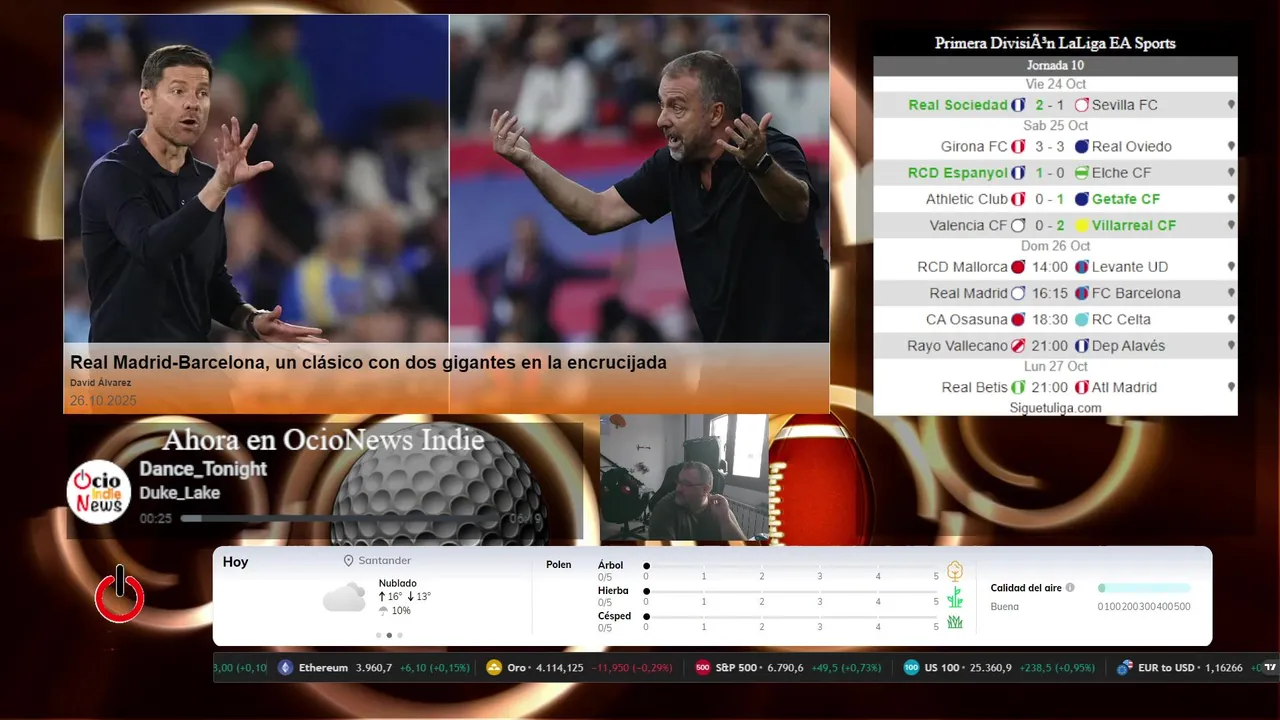Click the S&P 500 red badge icon
The height and width of the screenshot is (720, 1280).
[x=703, y=668]
